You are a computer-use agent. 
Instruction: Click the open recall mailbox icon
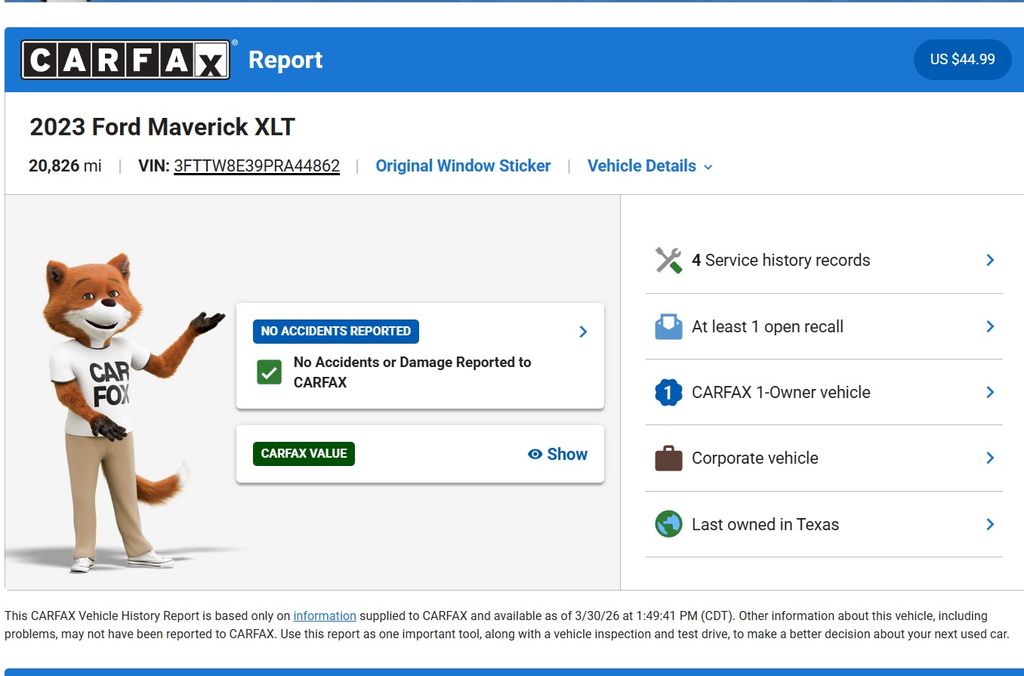click(x=668, y=327)
